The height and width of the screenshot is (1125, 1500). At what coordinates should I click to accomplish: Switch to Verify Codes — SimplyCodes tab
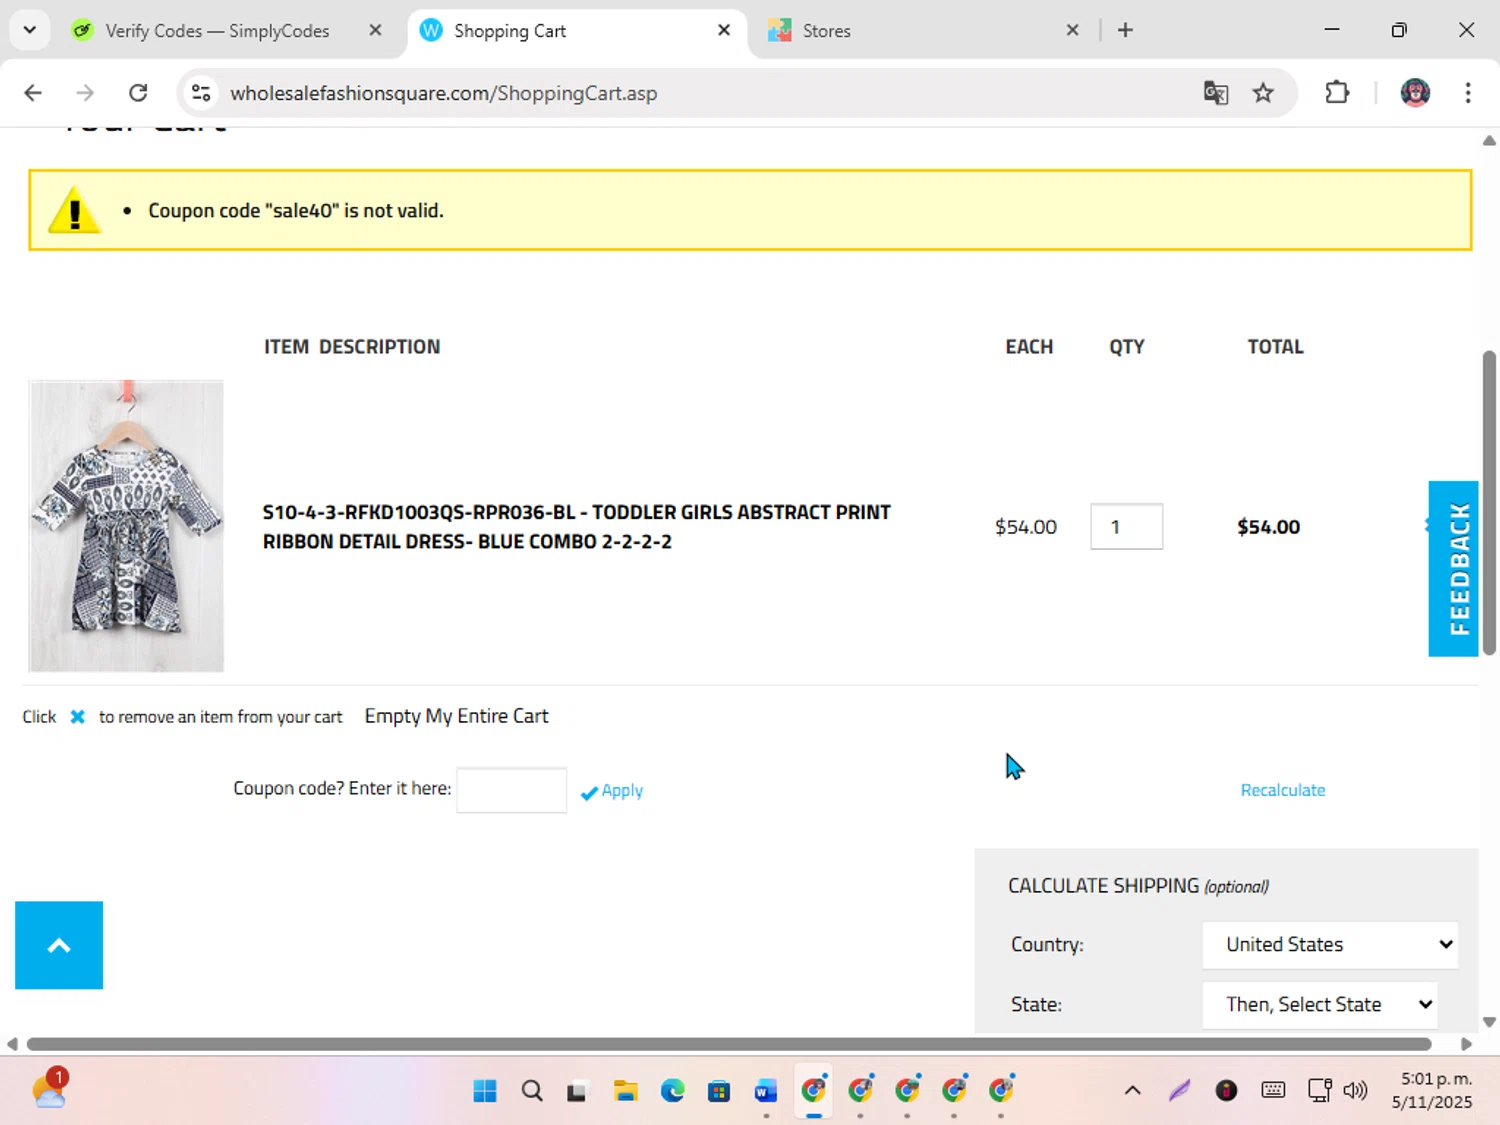217,31
